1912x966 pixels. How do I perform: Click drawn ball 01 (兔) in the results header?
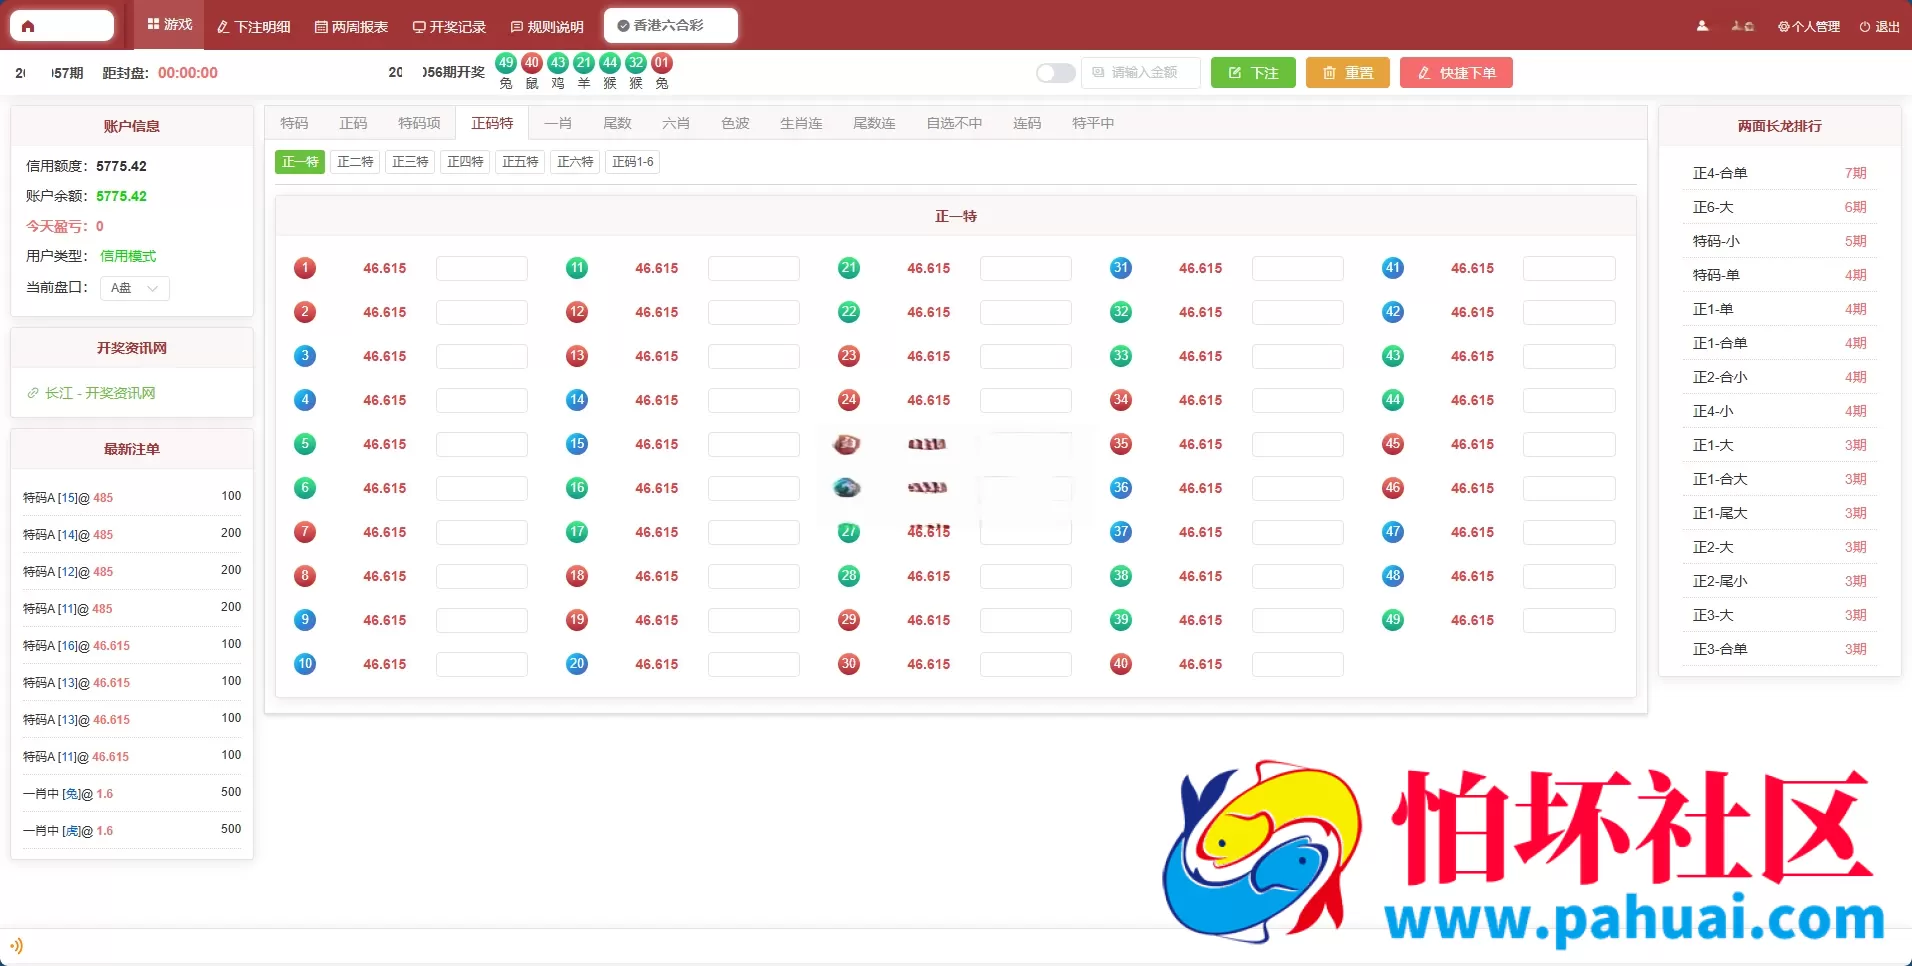click(662, 63)
